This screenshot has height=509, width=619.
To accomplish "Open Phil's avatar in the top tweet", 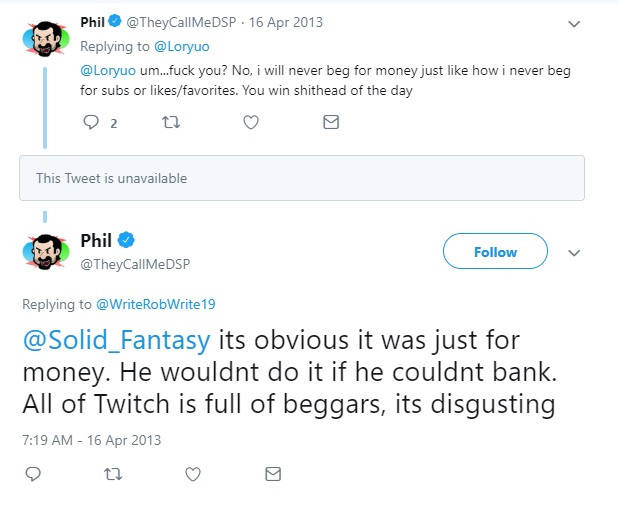I will click(46, 39).
